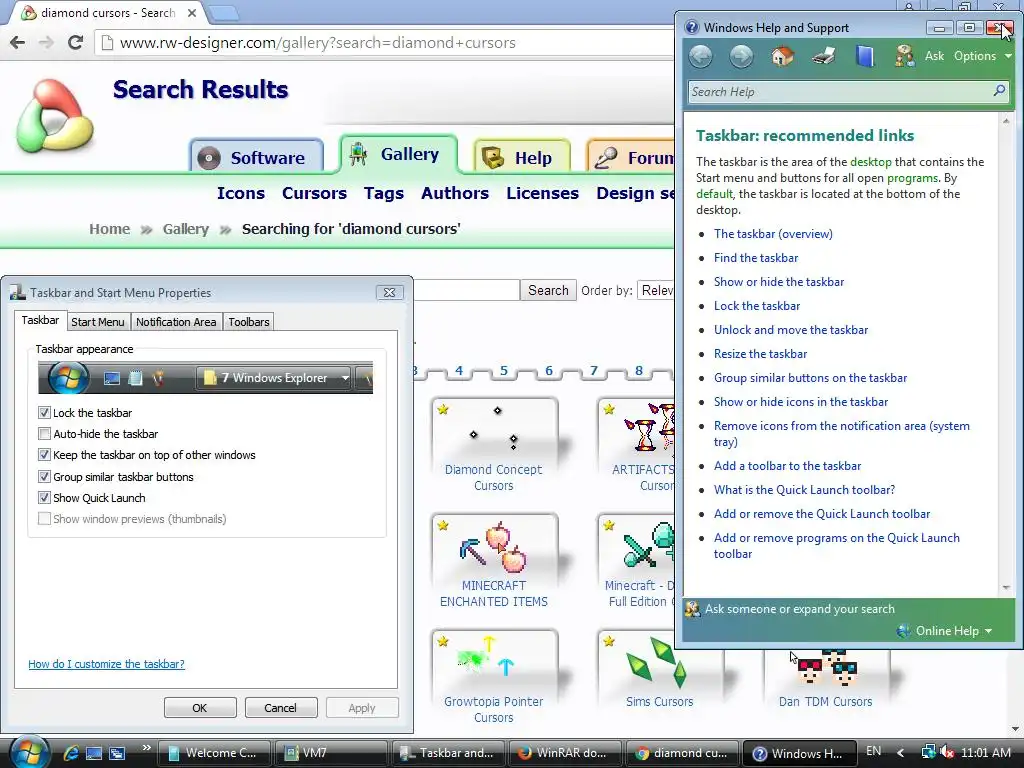
Task: Expand Quick Launch overflow chevron
Action: click(146, 747)
